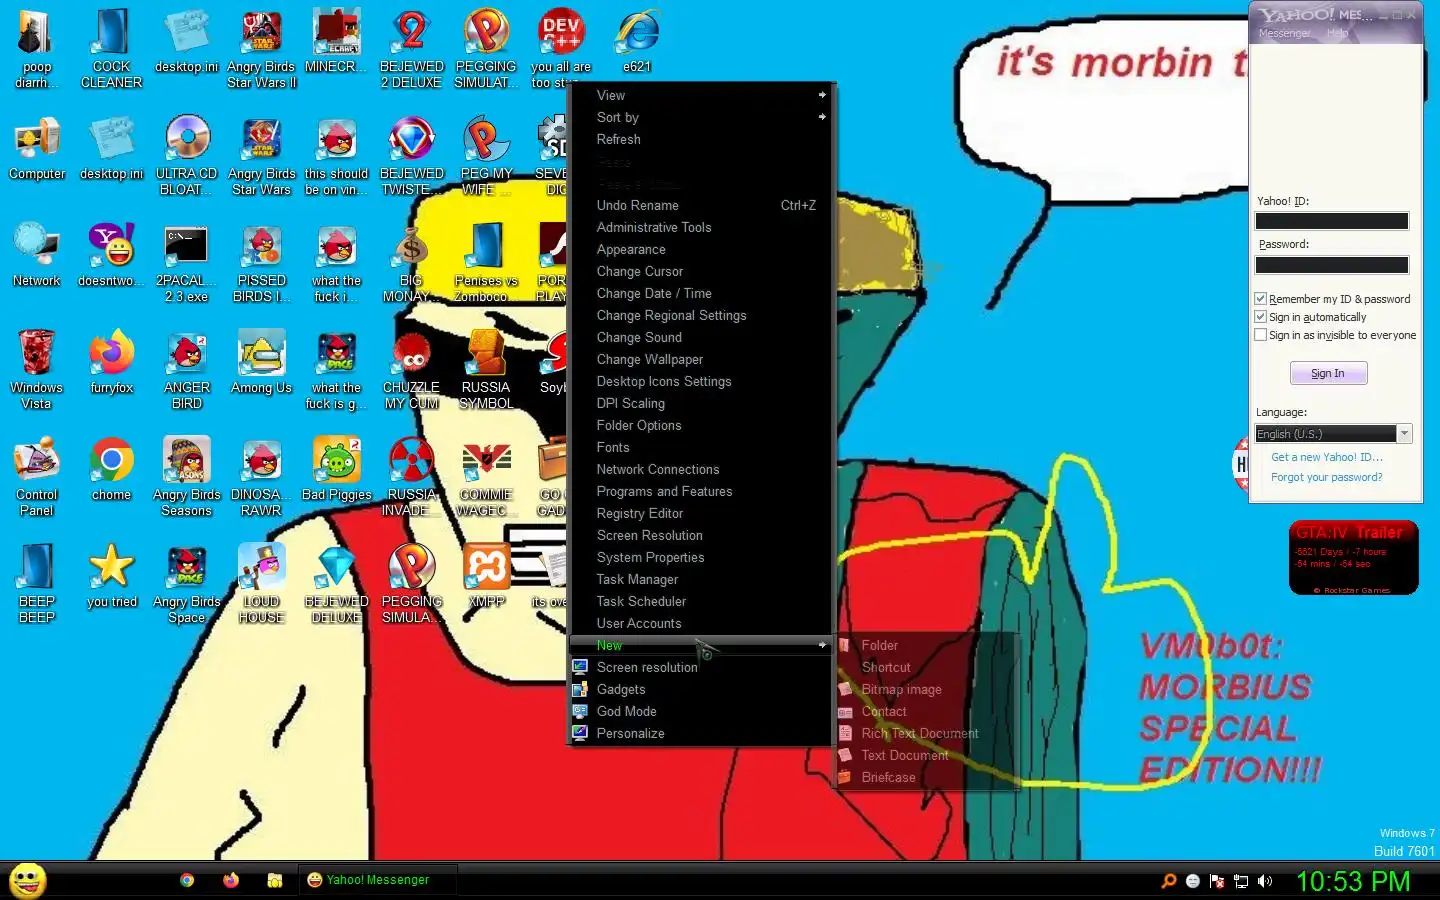Choose God Mode from context menu

click(x=700, y=711)
